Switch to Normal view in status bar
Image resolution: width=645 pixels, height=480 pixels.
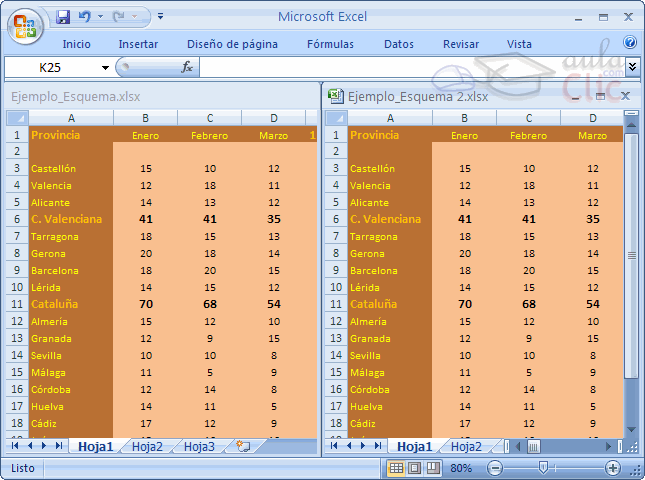[397, 468]
